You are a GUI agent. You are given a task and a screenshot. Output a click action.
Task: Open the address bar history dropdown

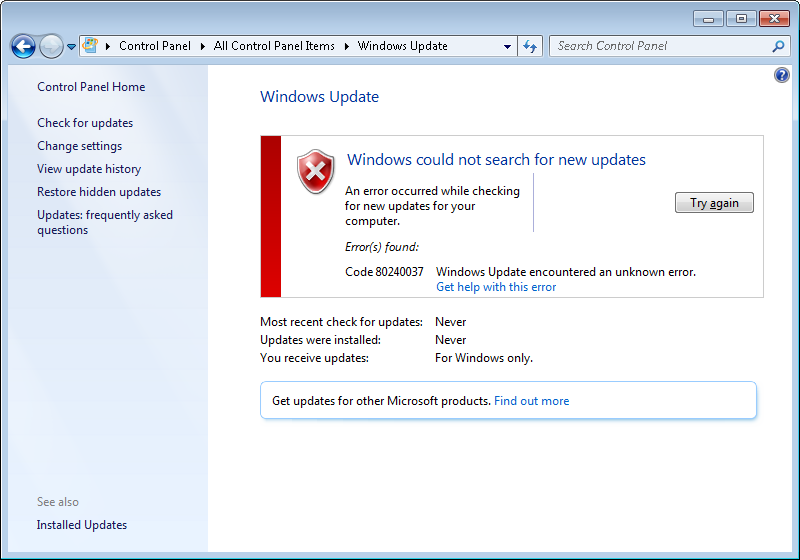(507, 46)
